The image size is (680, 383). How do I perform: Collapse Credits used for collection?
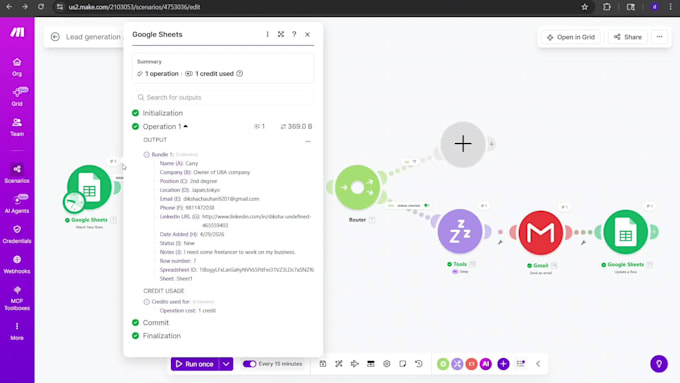click(x=147, y=301)
